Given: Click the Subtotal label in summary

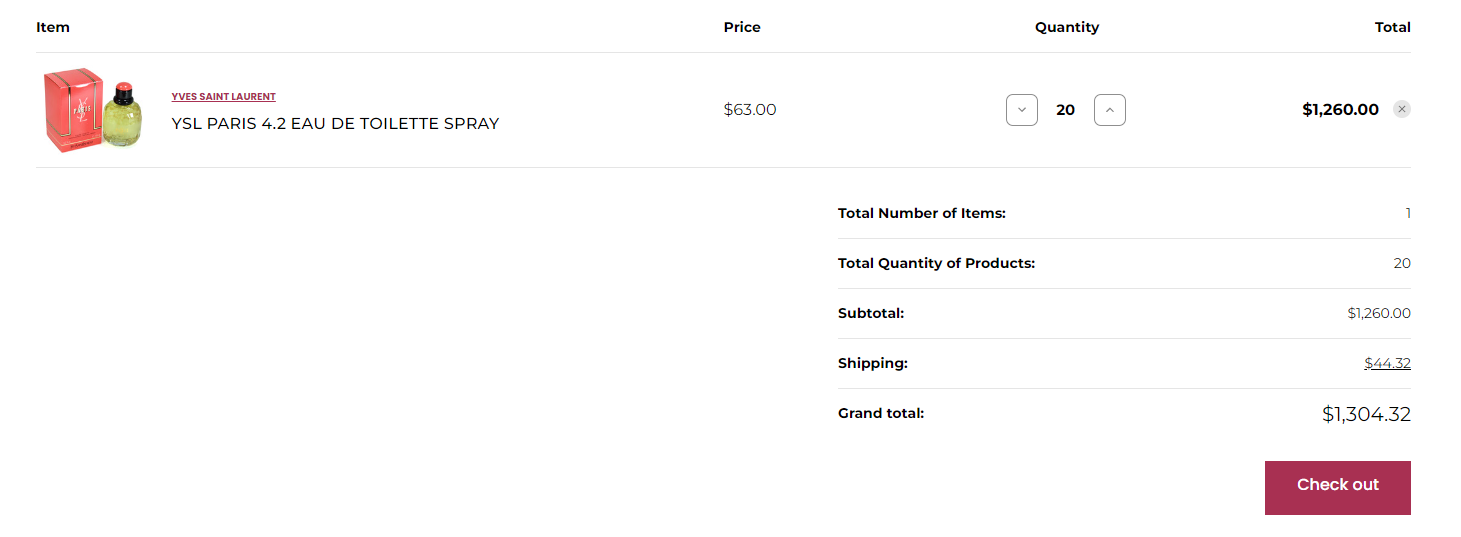Looking at the screenshot, I should click(871, 313).
